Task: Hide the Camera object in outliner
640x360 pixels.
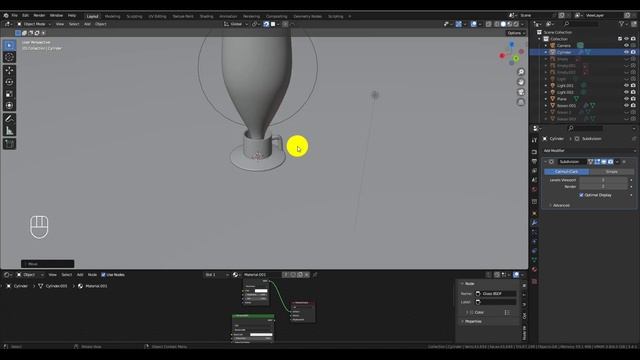Action: [626, 46]
